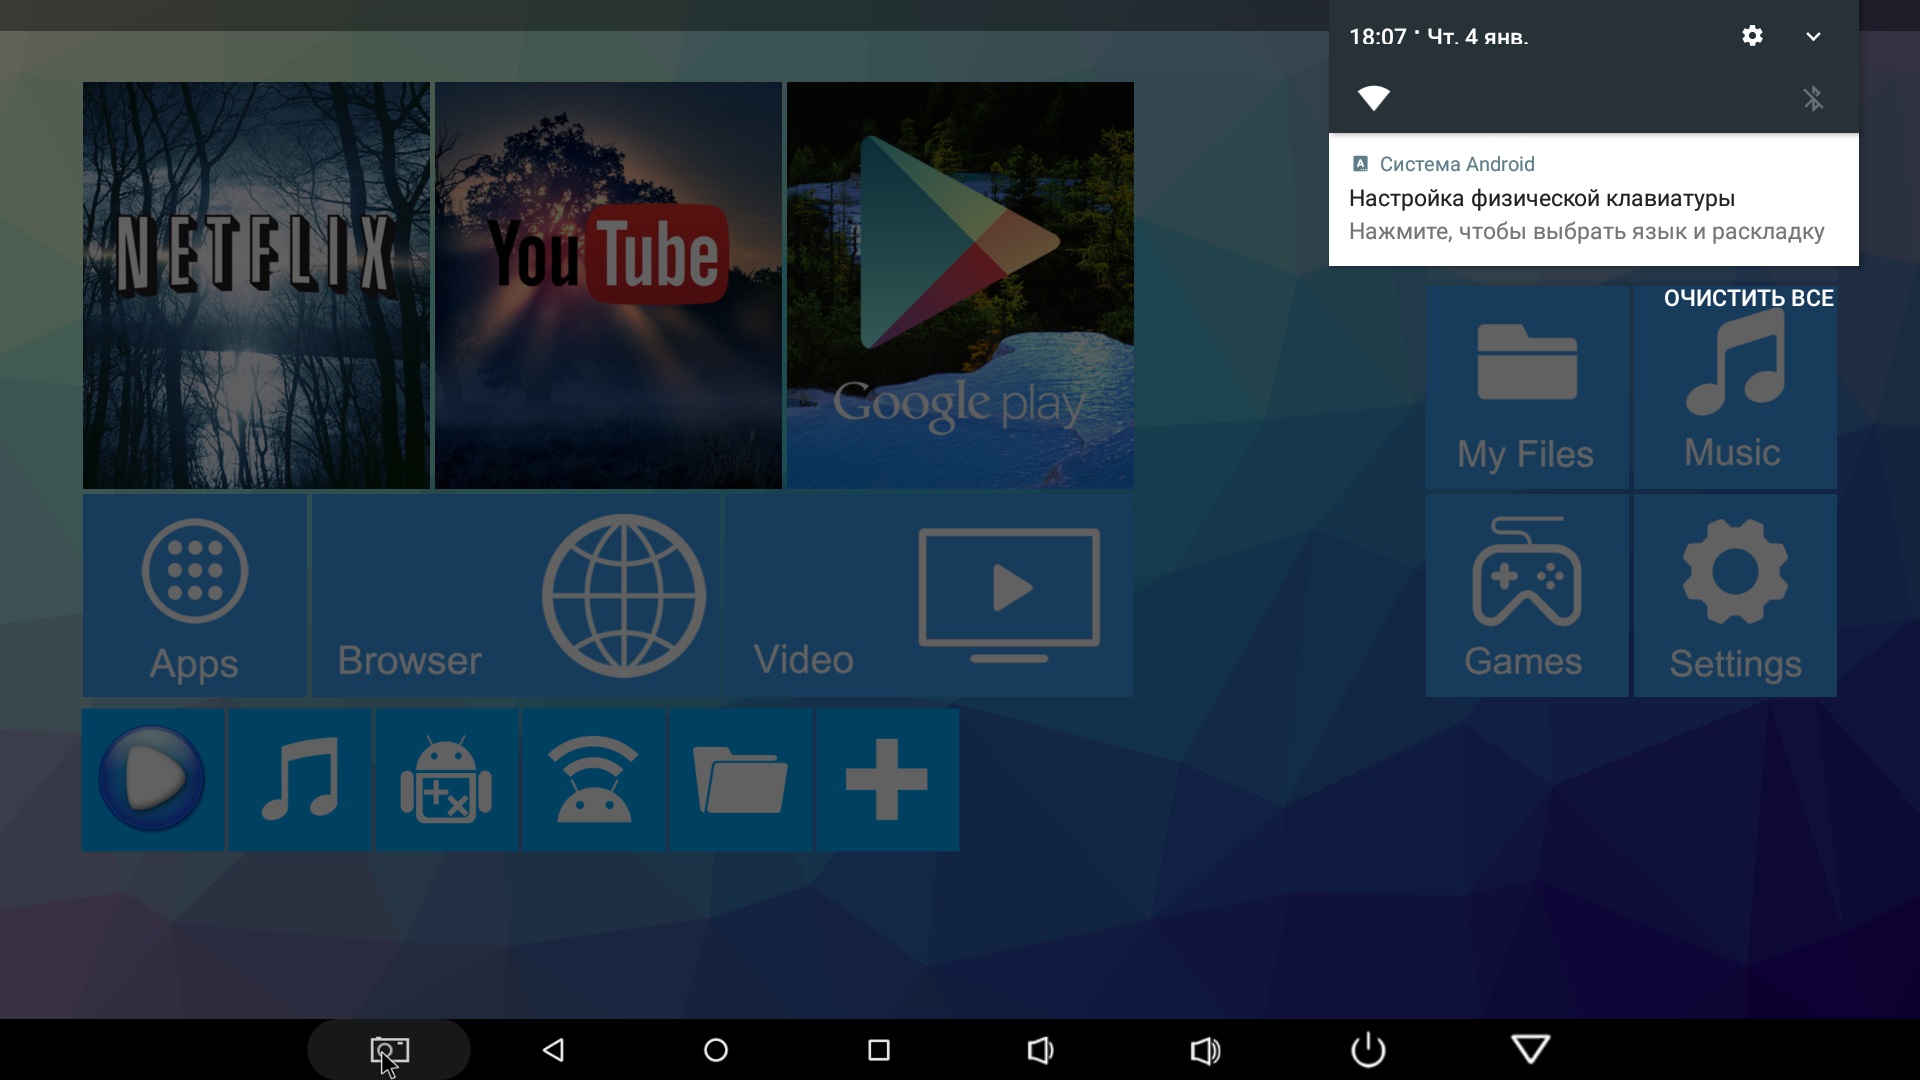1920x1080 pixels.
Task: Tap the power icon in navigation bar
Action: click(1368, 1050)
